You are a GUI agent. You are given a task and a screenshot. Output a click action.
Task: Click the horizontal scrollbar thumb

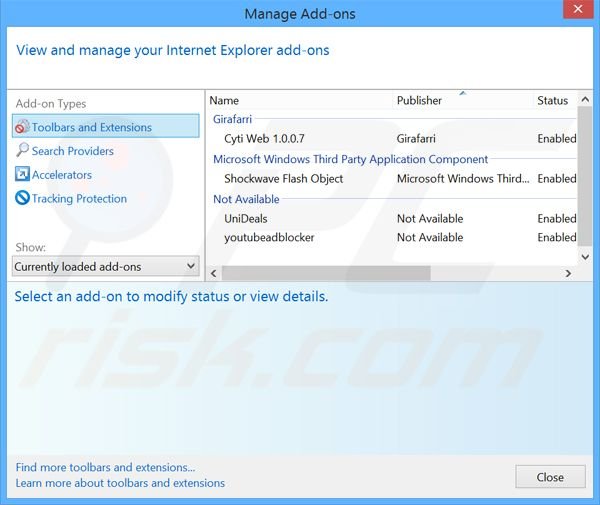click(326, 273)
